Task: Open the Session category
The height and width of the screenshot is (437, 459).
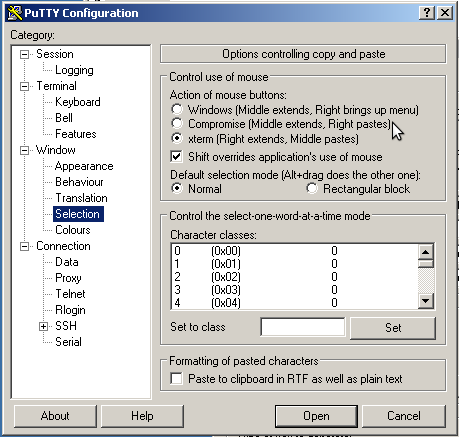Action: (x=55, y=54)
